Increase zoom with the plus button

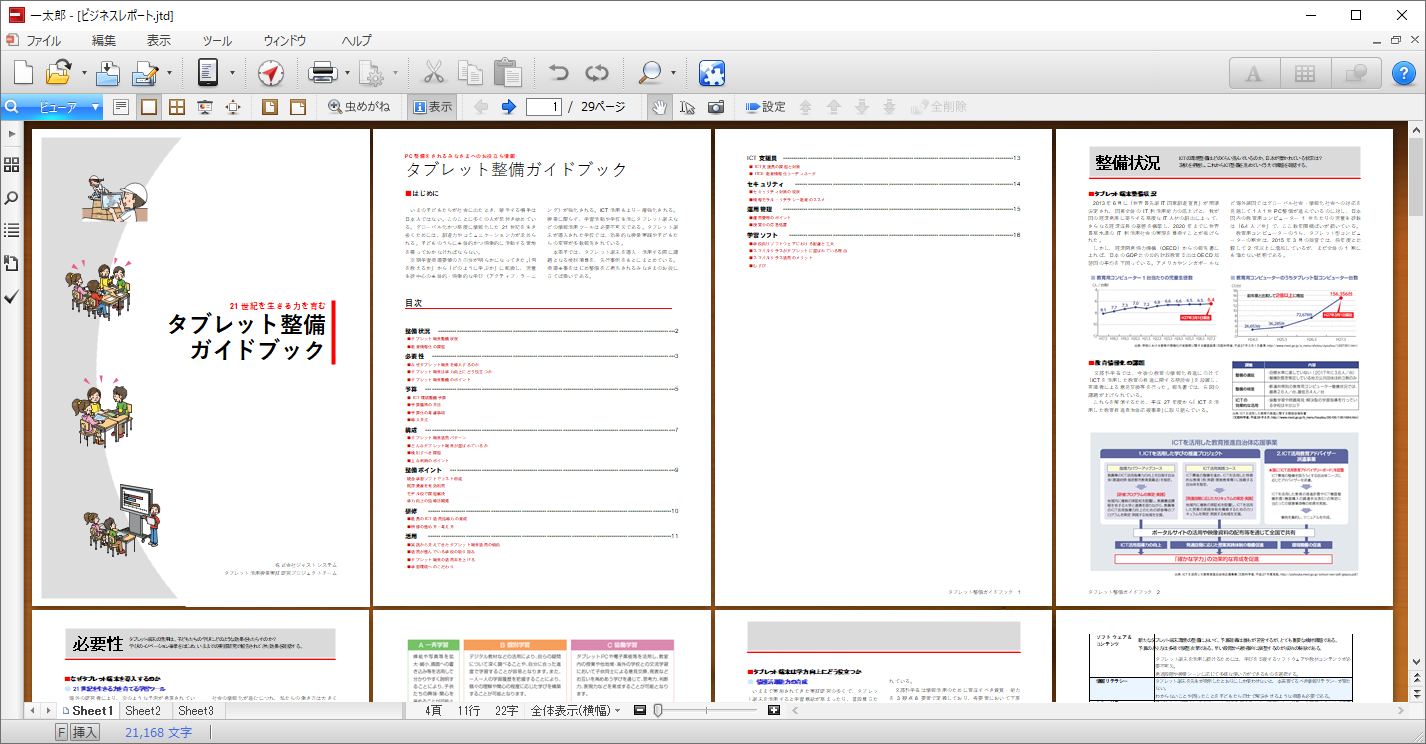[774, 710]
